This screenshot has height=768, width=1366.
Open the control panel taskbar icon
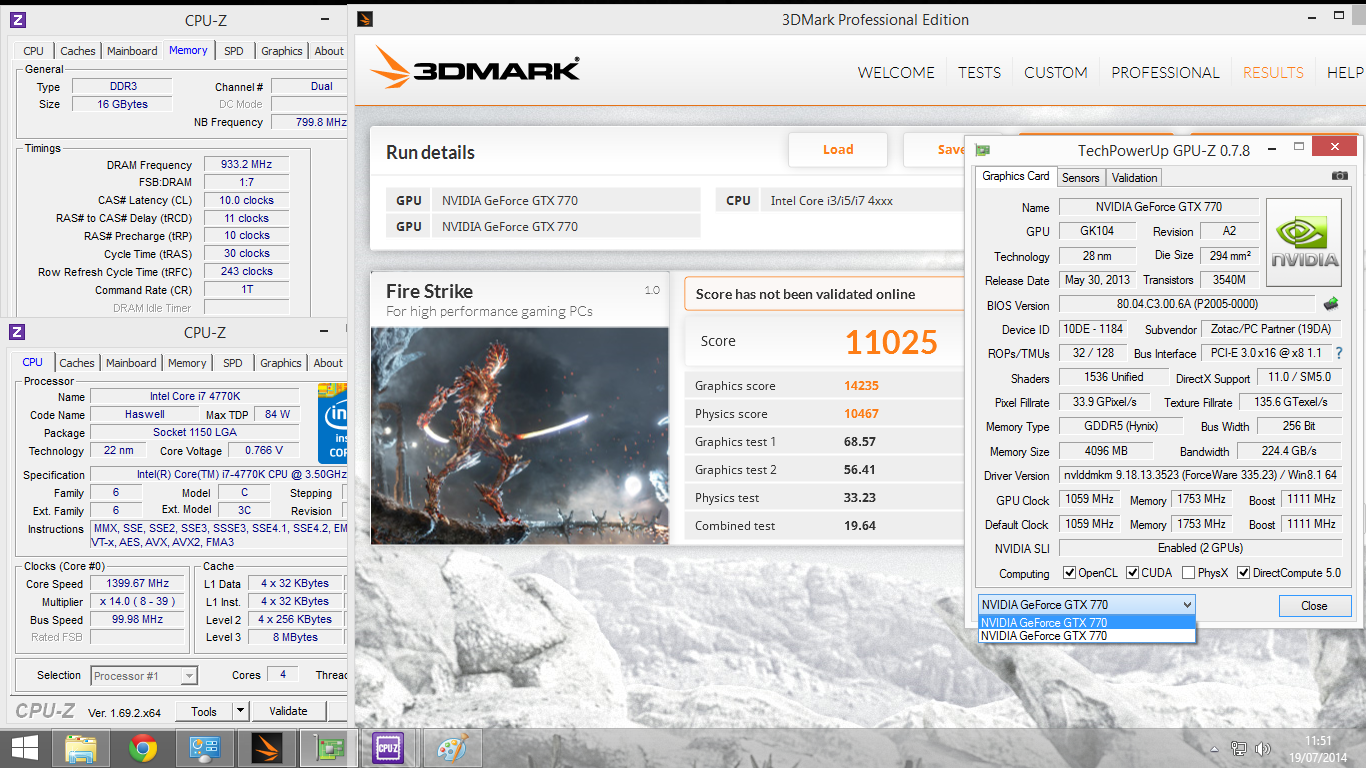tap(205, 748)
